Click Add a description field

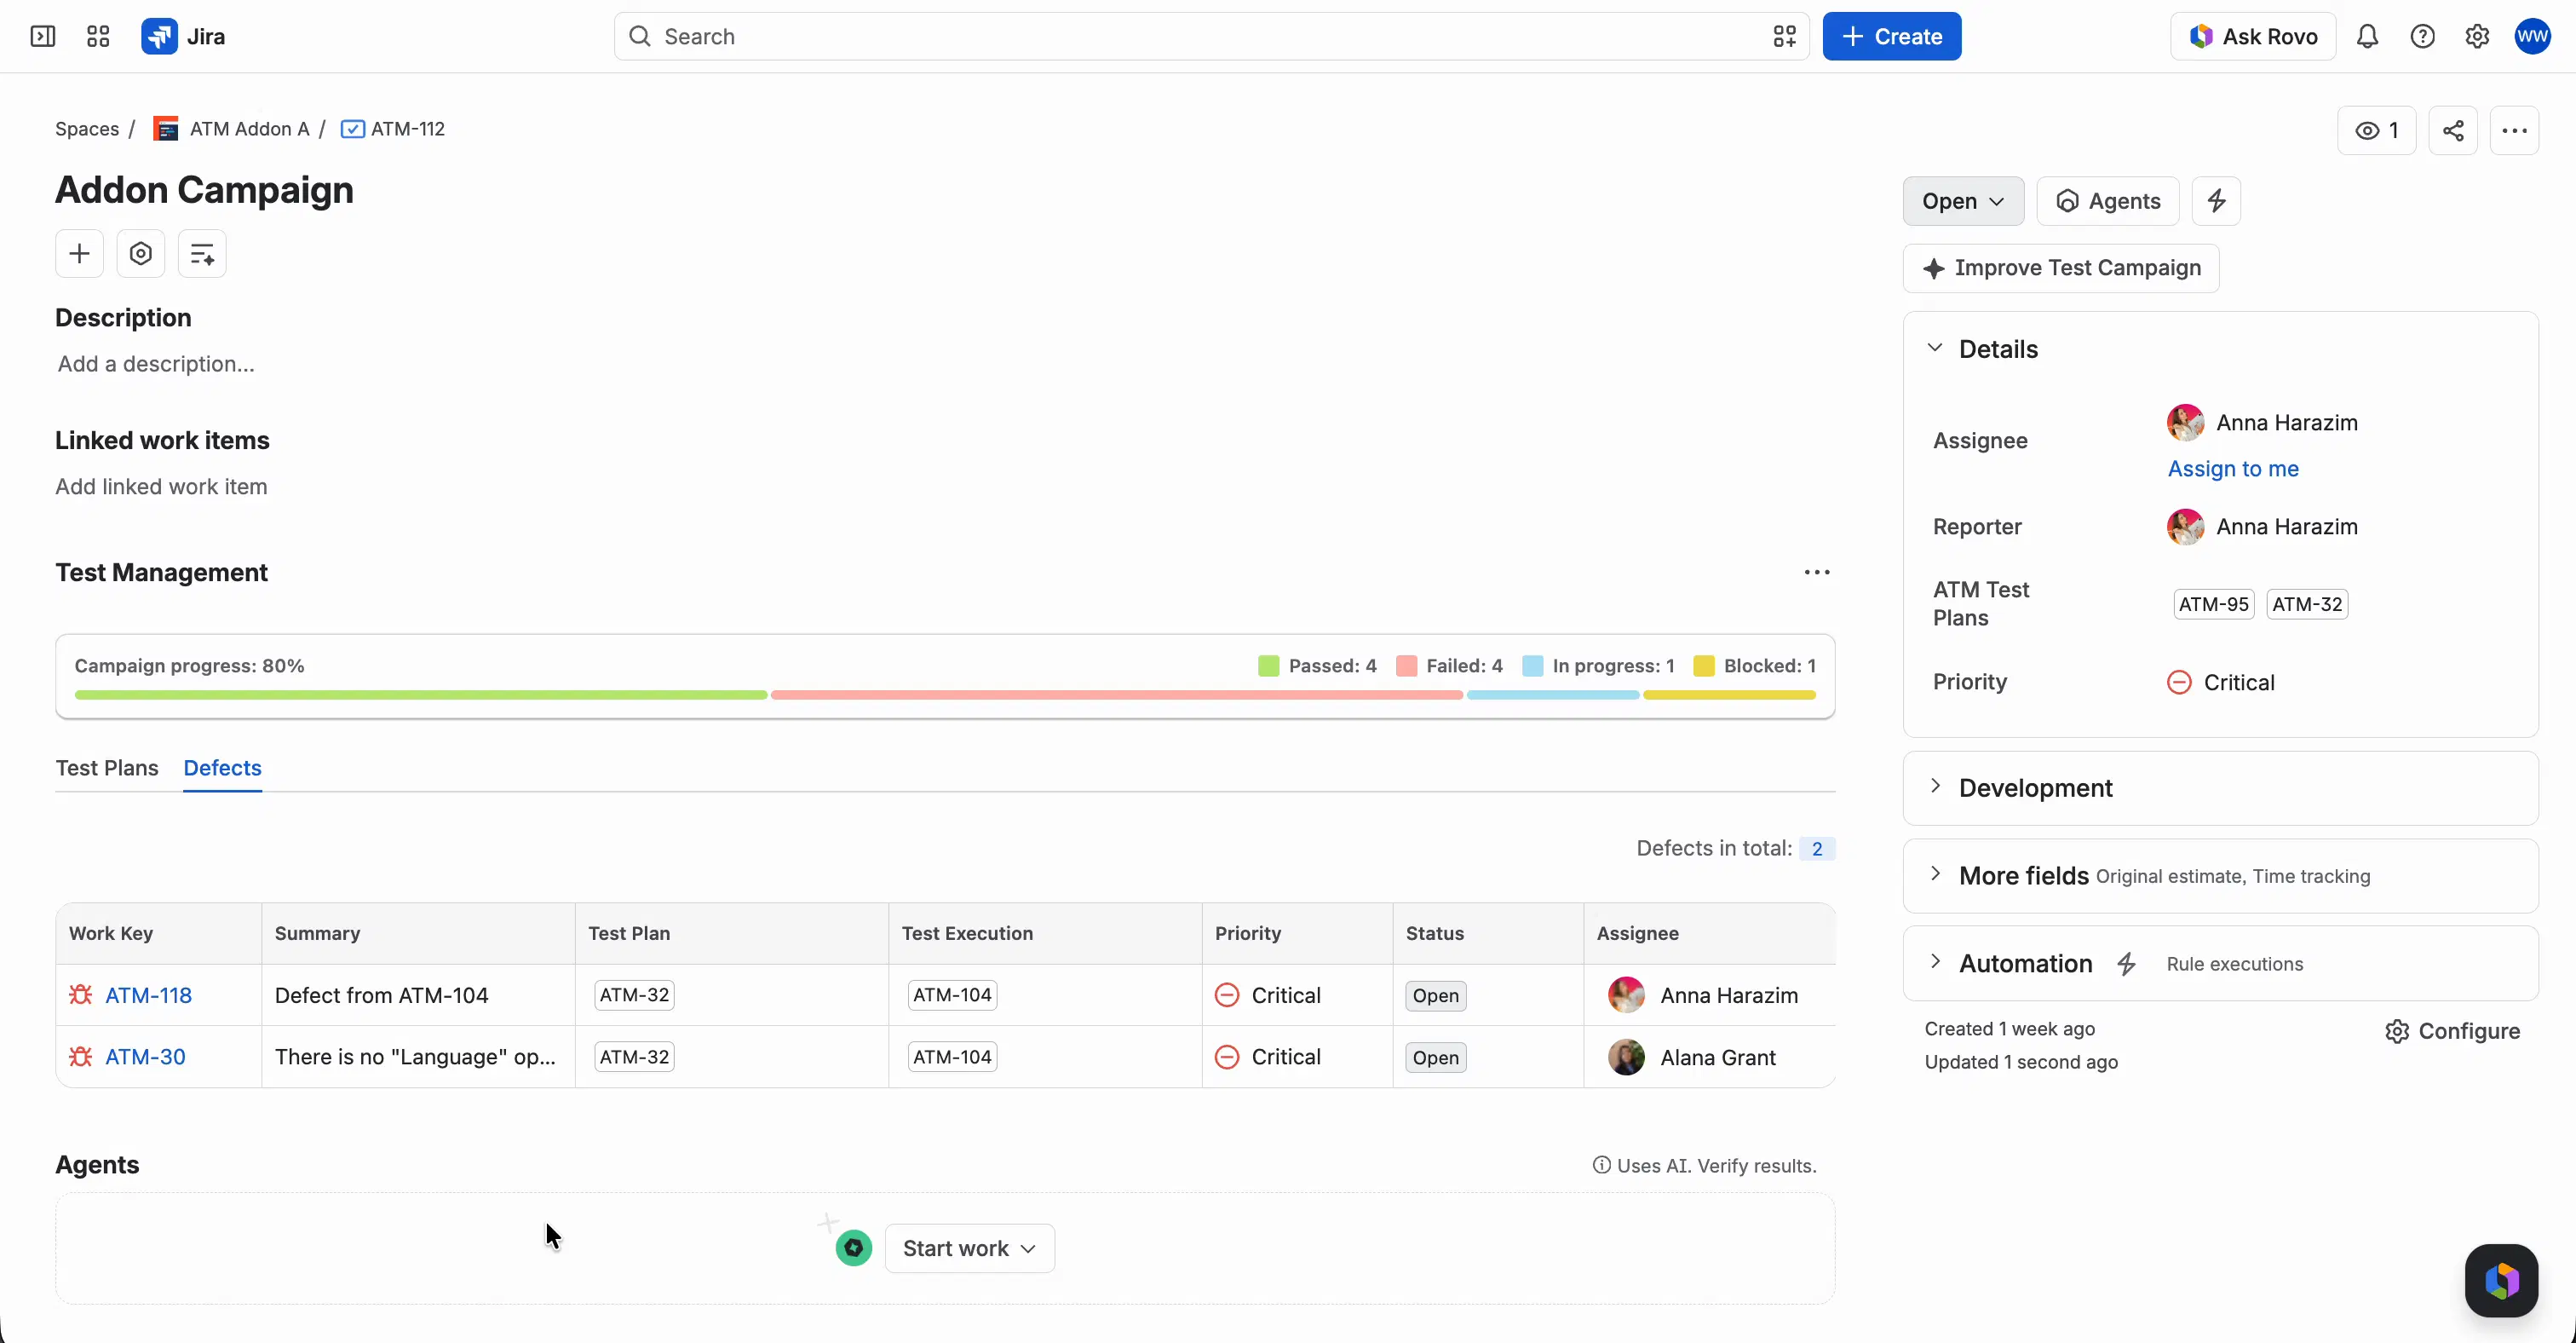click(156, 364)
